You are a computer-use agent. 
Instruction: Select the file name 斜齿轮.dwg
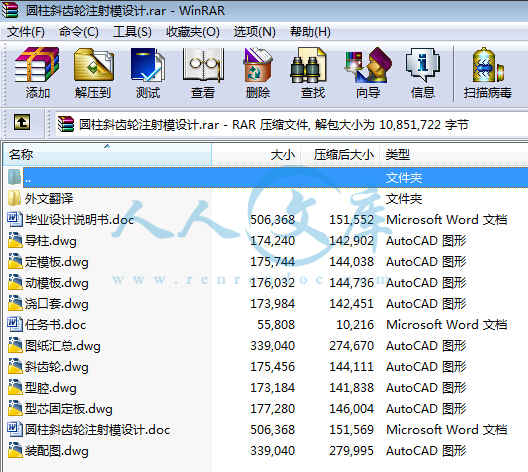pos(57,367)
